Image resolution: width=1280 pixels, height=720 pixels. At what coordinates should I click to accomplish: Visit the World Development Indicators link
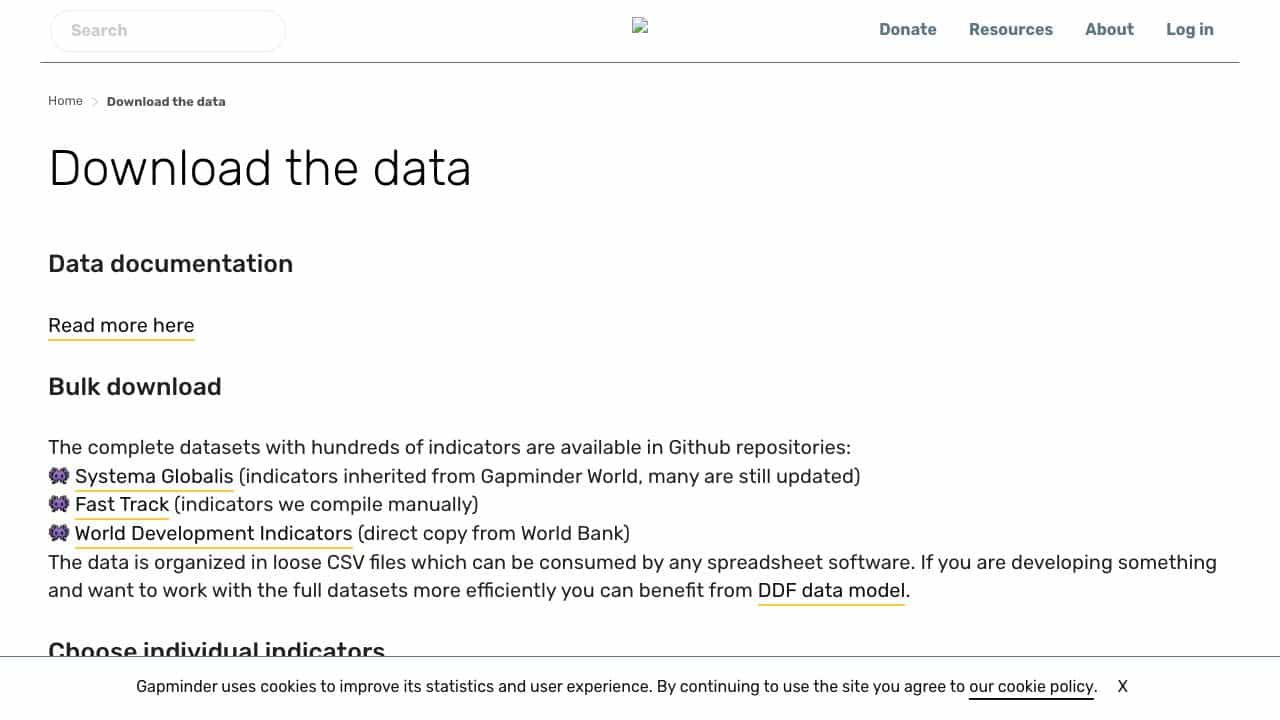pos(214,534)
